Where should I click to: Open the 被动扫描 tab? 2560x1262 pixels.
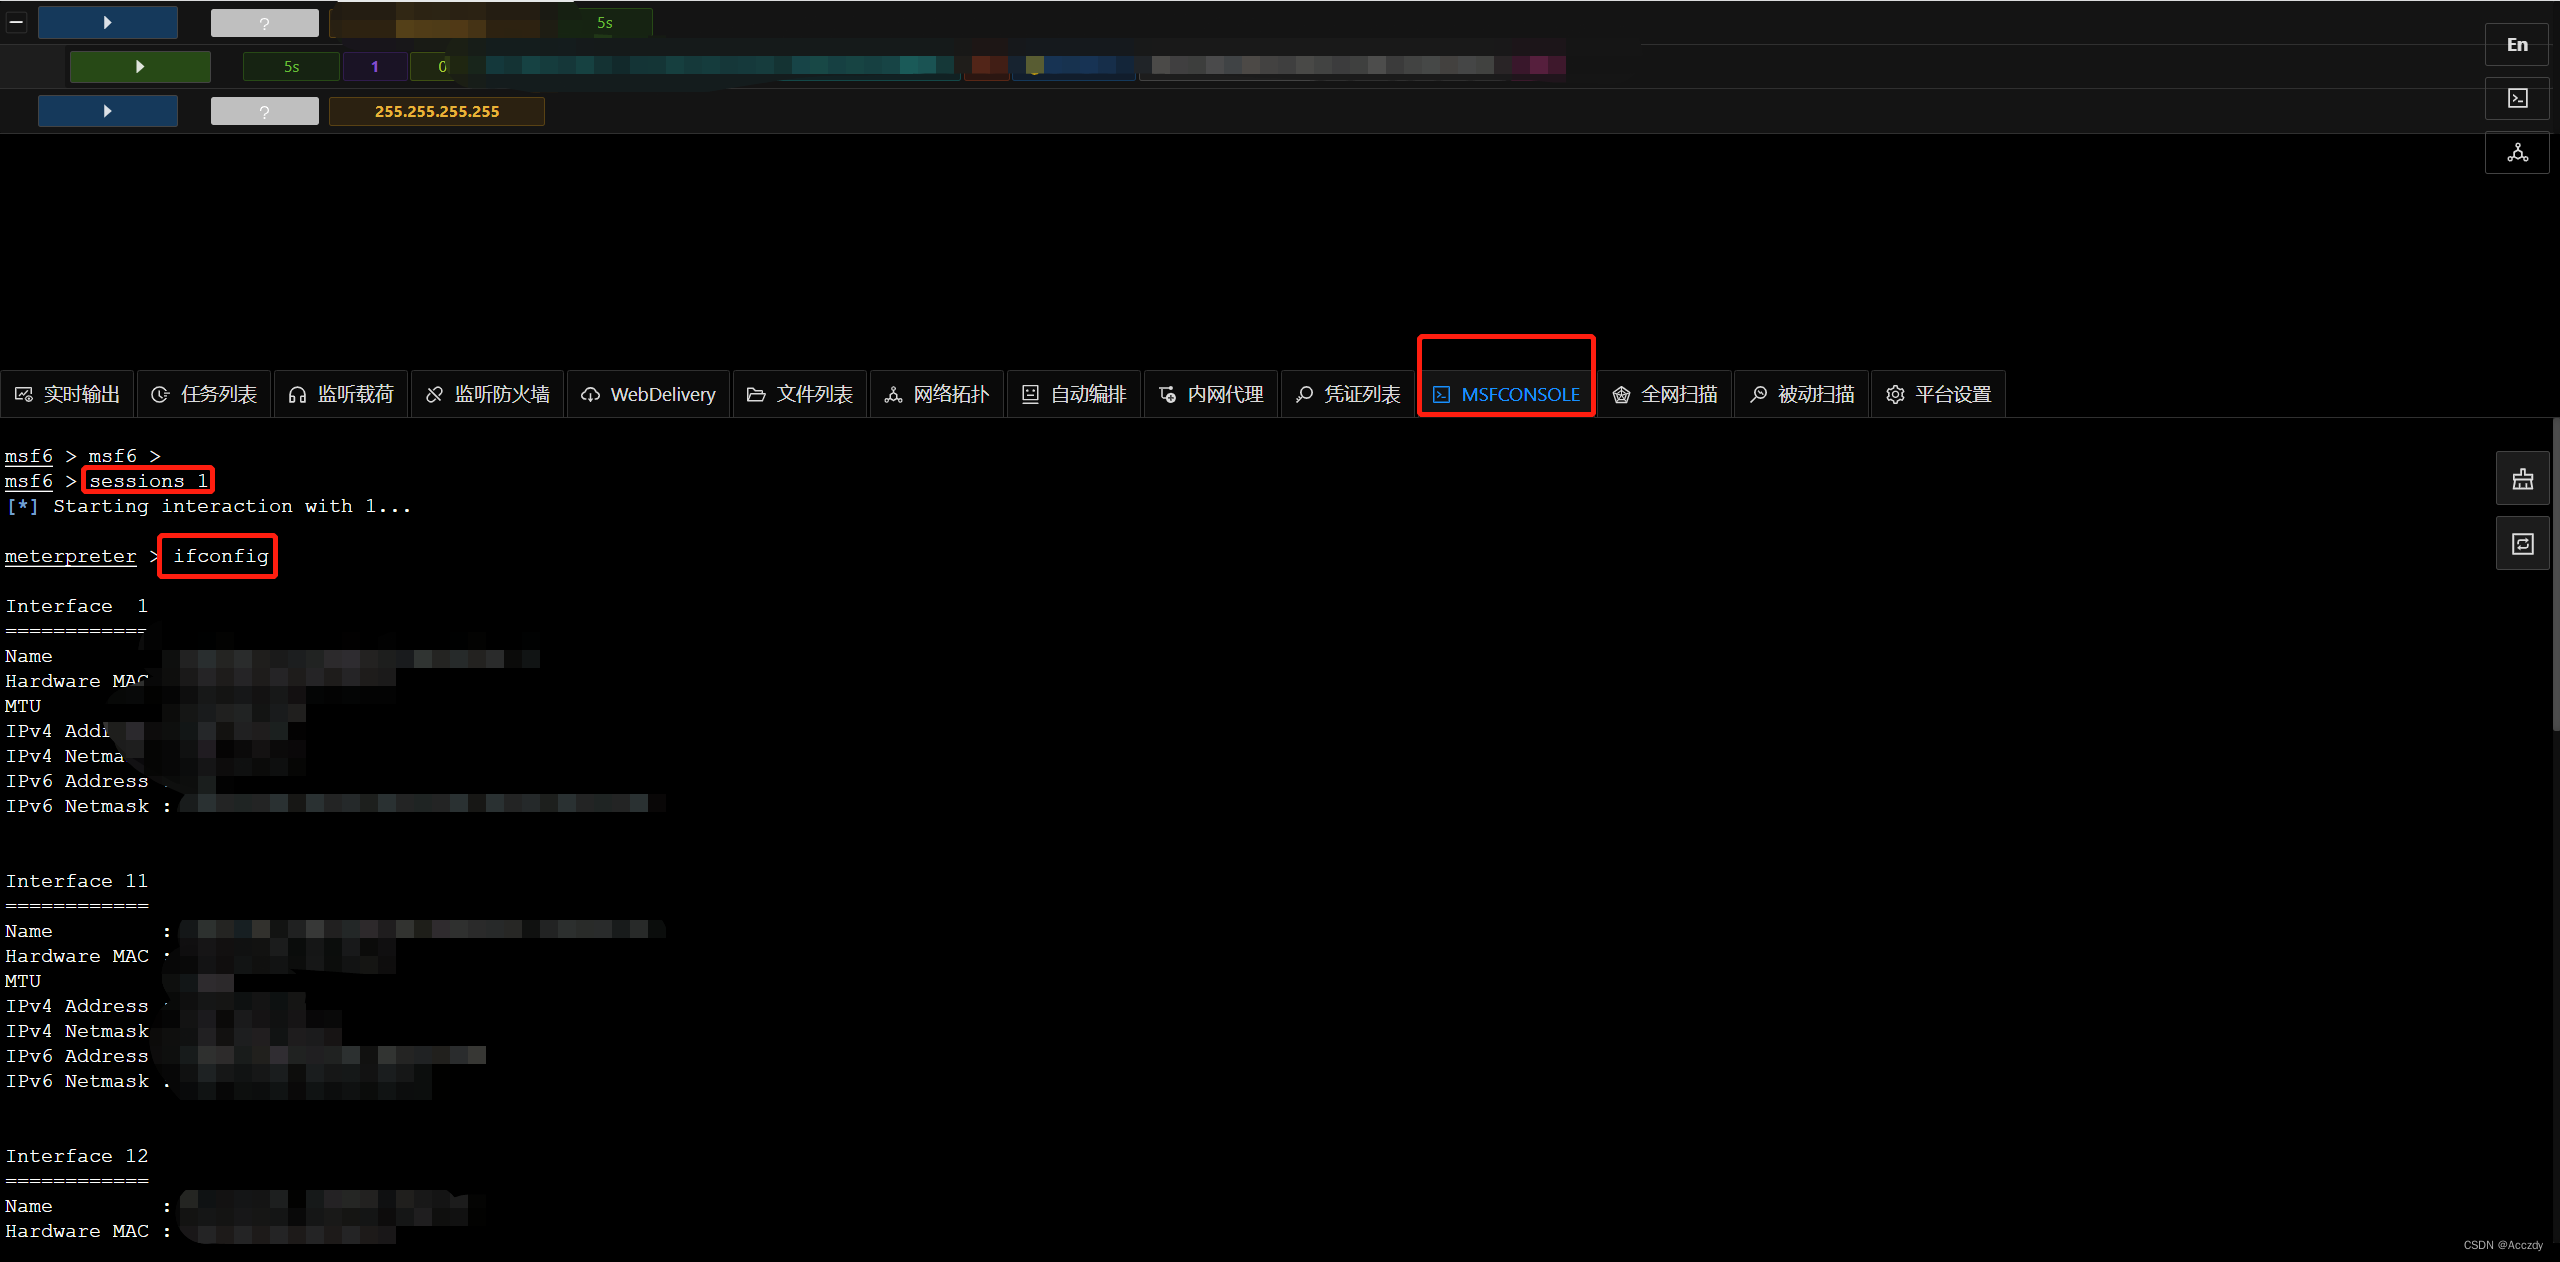1802,394
